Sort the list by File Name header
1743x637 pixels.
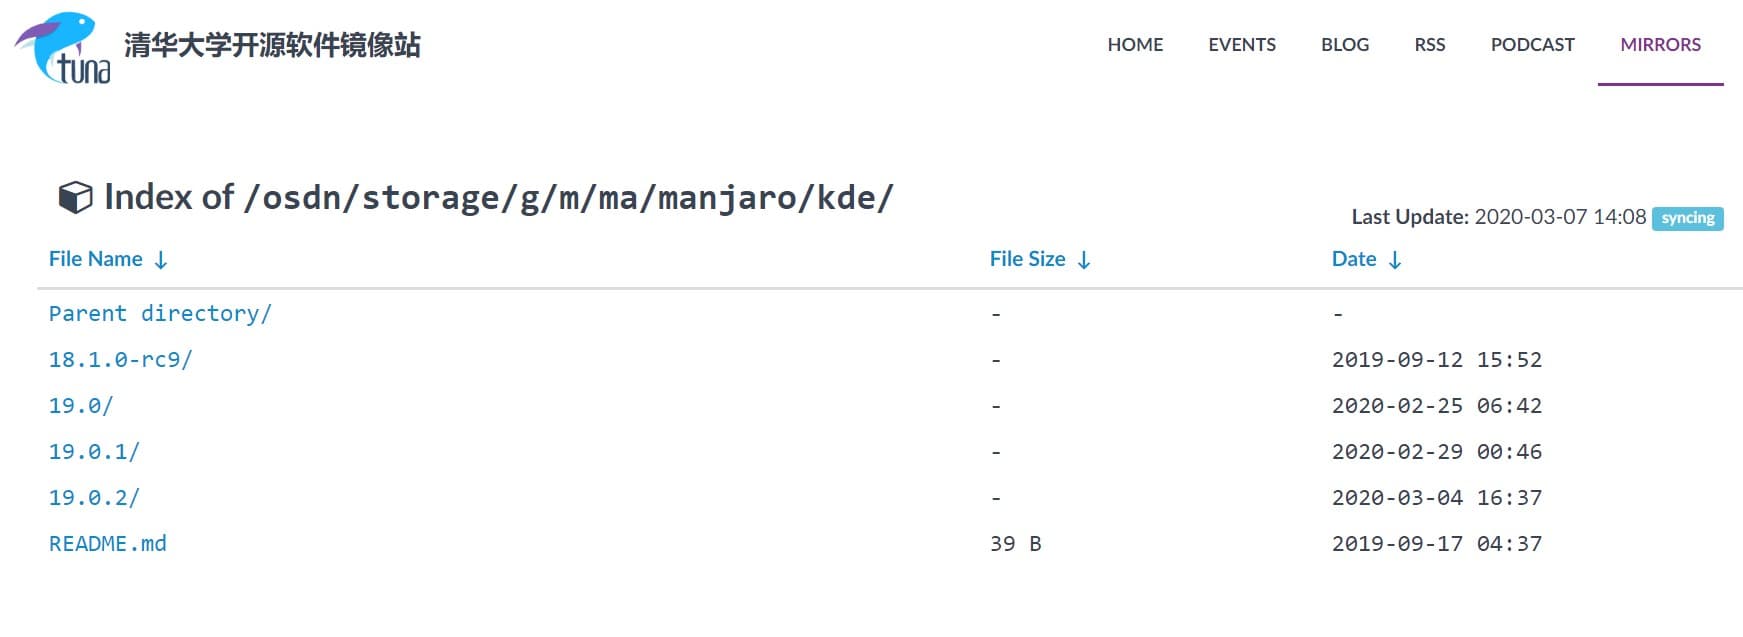click(96, 259)
